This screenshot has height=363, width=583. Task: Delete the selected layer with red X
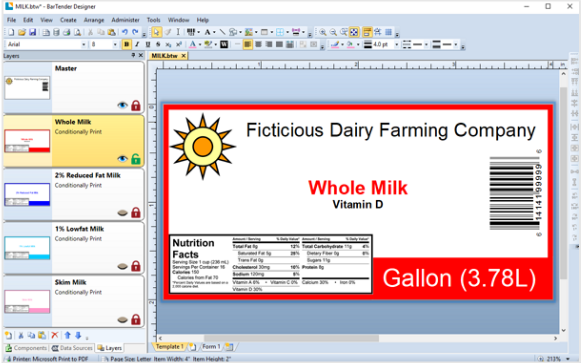coord(55,335)
